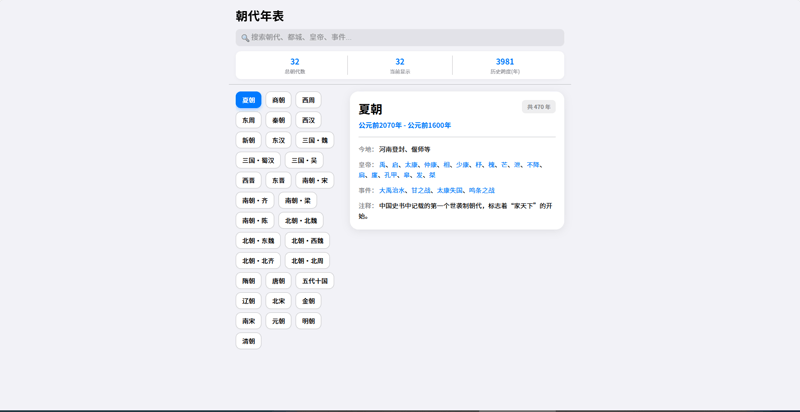
Task: Select the 北朝·西魏 chip
Action: (x=308, y=241)
